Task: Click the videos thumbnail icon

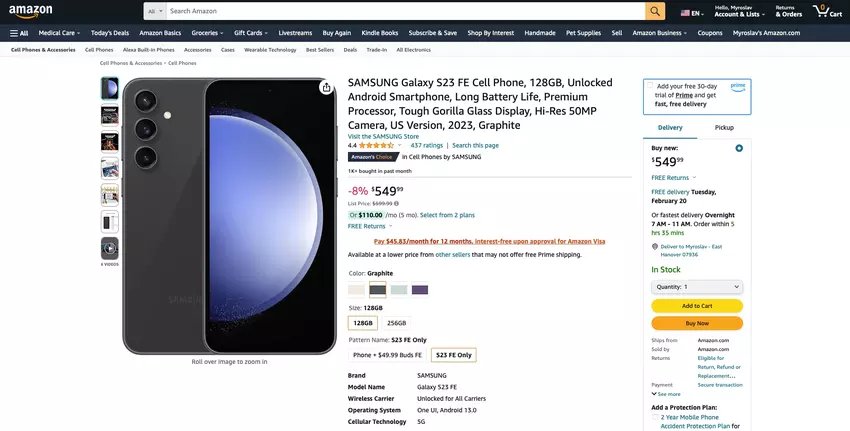Action: pos(109,247)
